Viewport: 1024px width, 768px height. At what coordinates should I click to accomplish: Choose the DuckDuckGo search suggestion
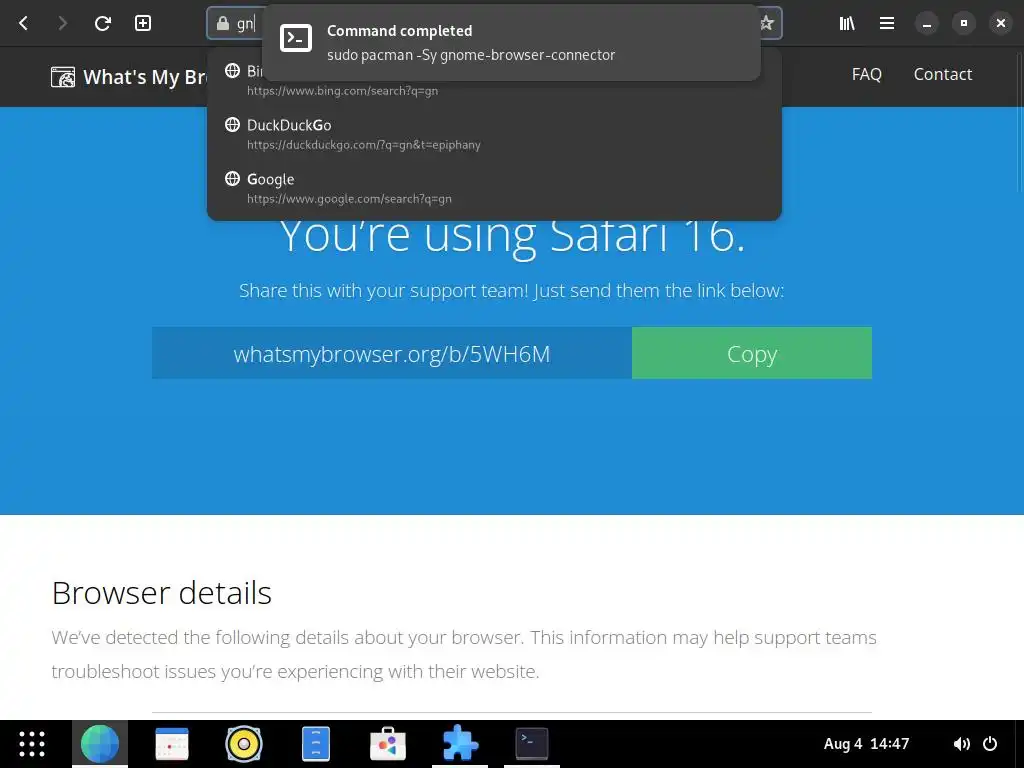(494, 134)
